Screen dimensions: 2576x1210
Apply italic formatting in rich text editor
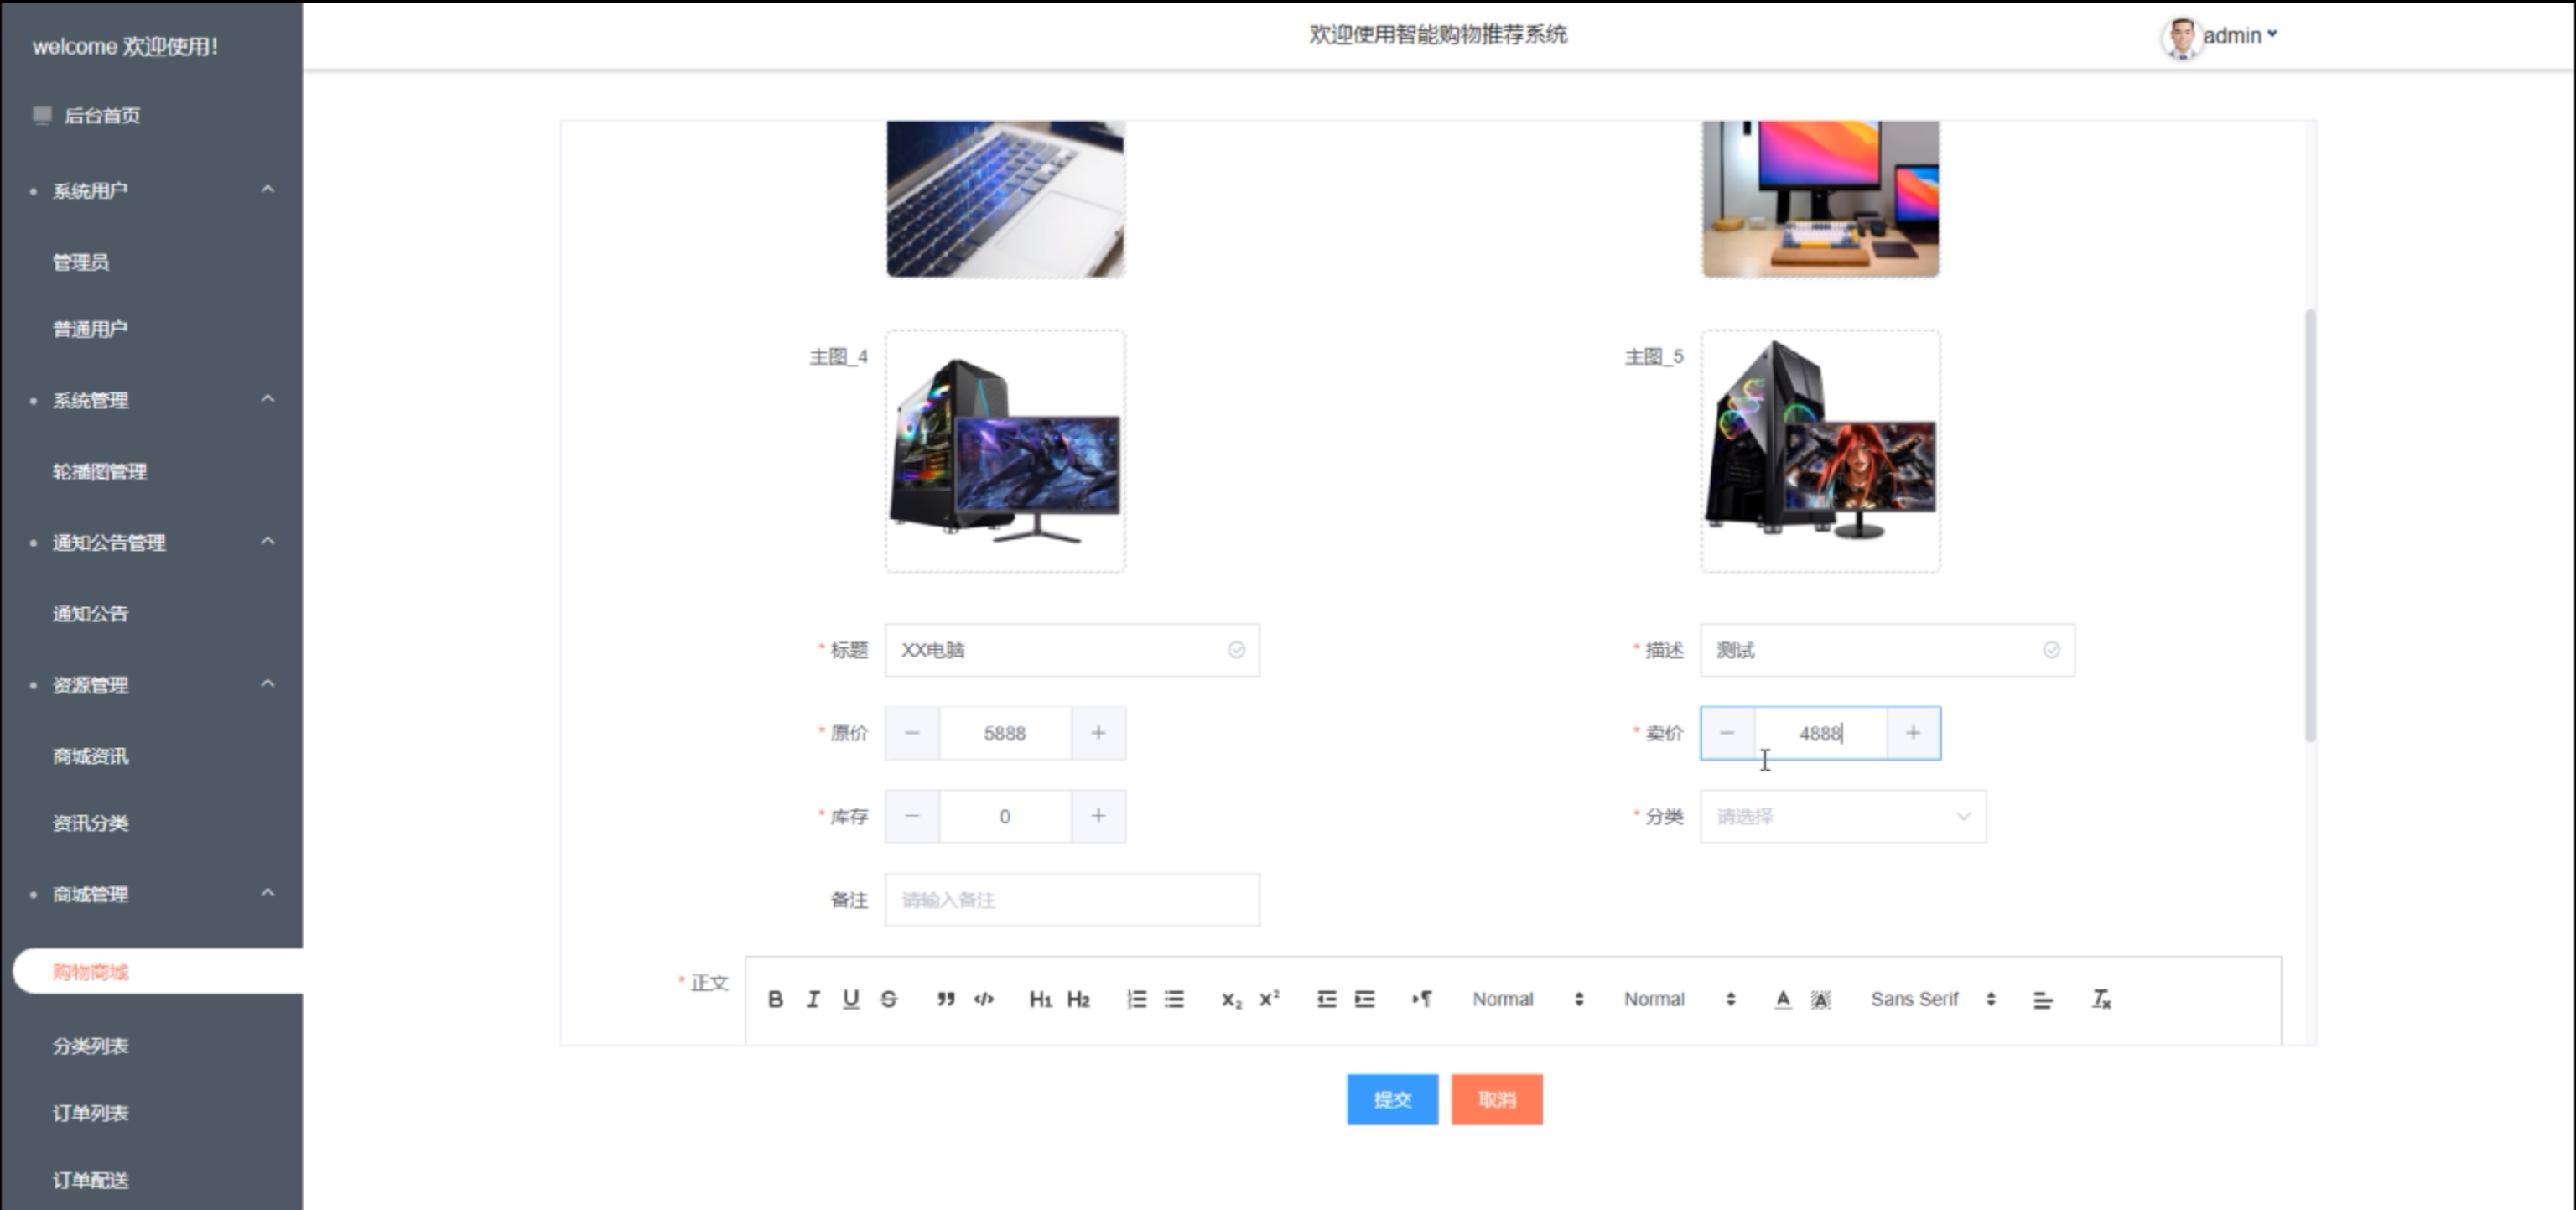pos(813,999)
